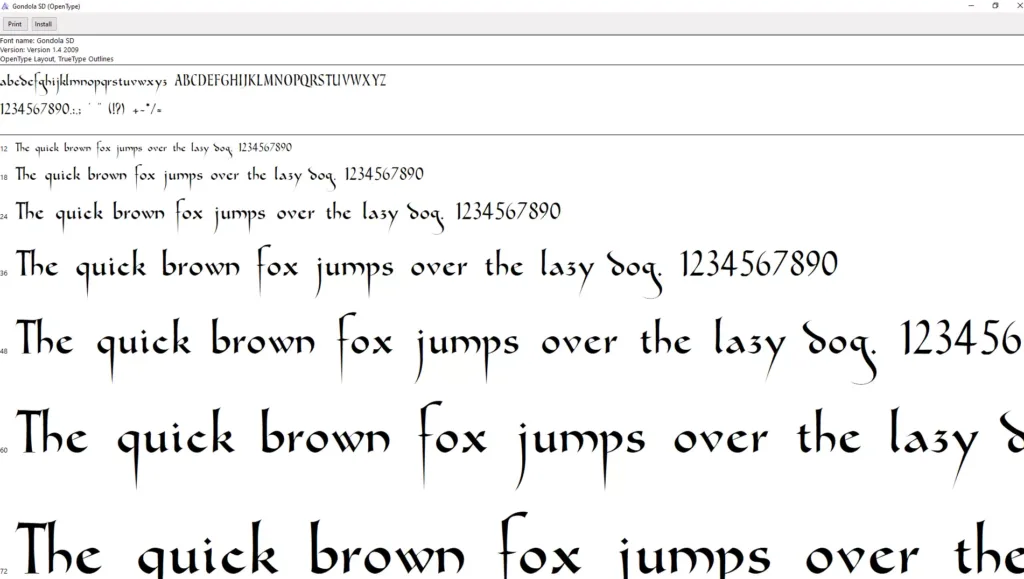
Task: Click the 36-point pangram sample line
Action: [426, 272]
